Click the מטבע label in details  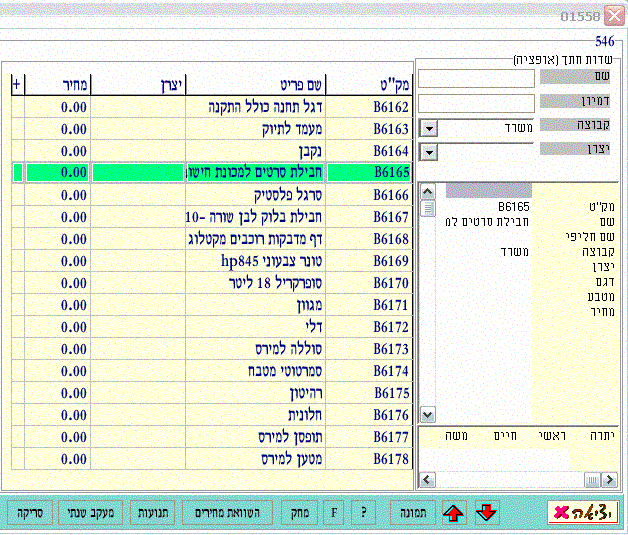(601, 297)
